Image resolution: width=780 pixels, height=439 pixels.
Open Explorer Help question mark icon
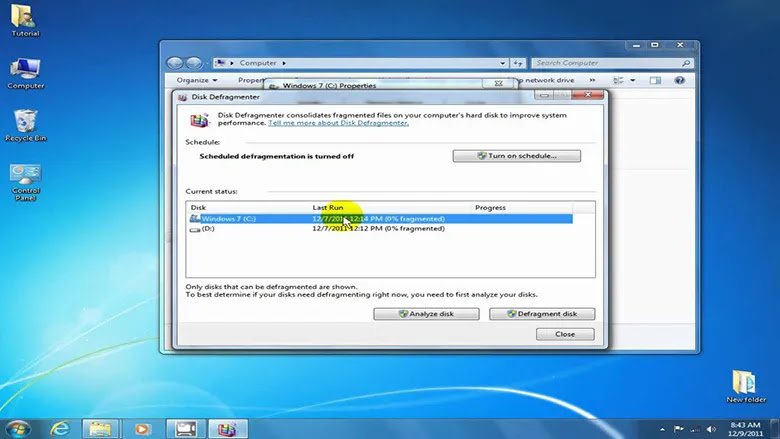pos(680,80)
